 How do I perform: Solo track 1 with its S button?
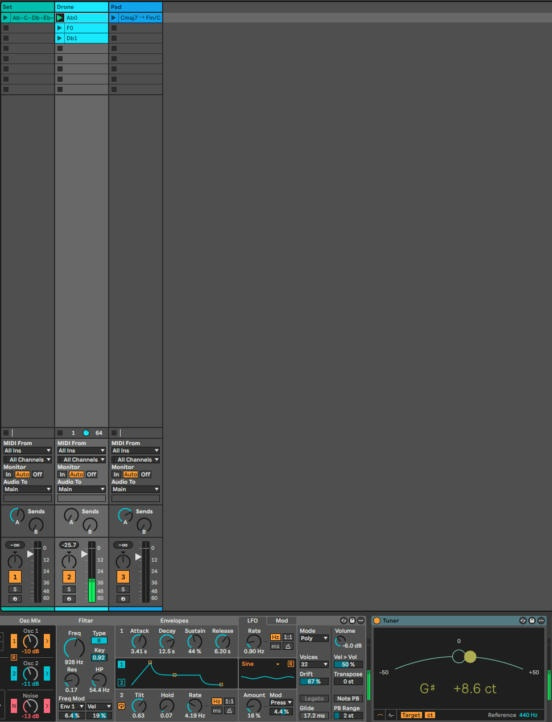(15, 589)
